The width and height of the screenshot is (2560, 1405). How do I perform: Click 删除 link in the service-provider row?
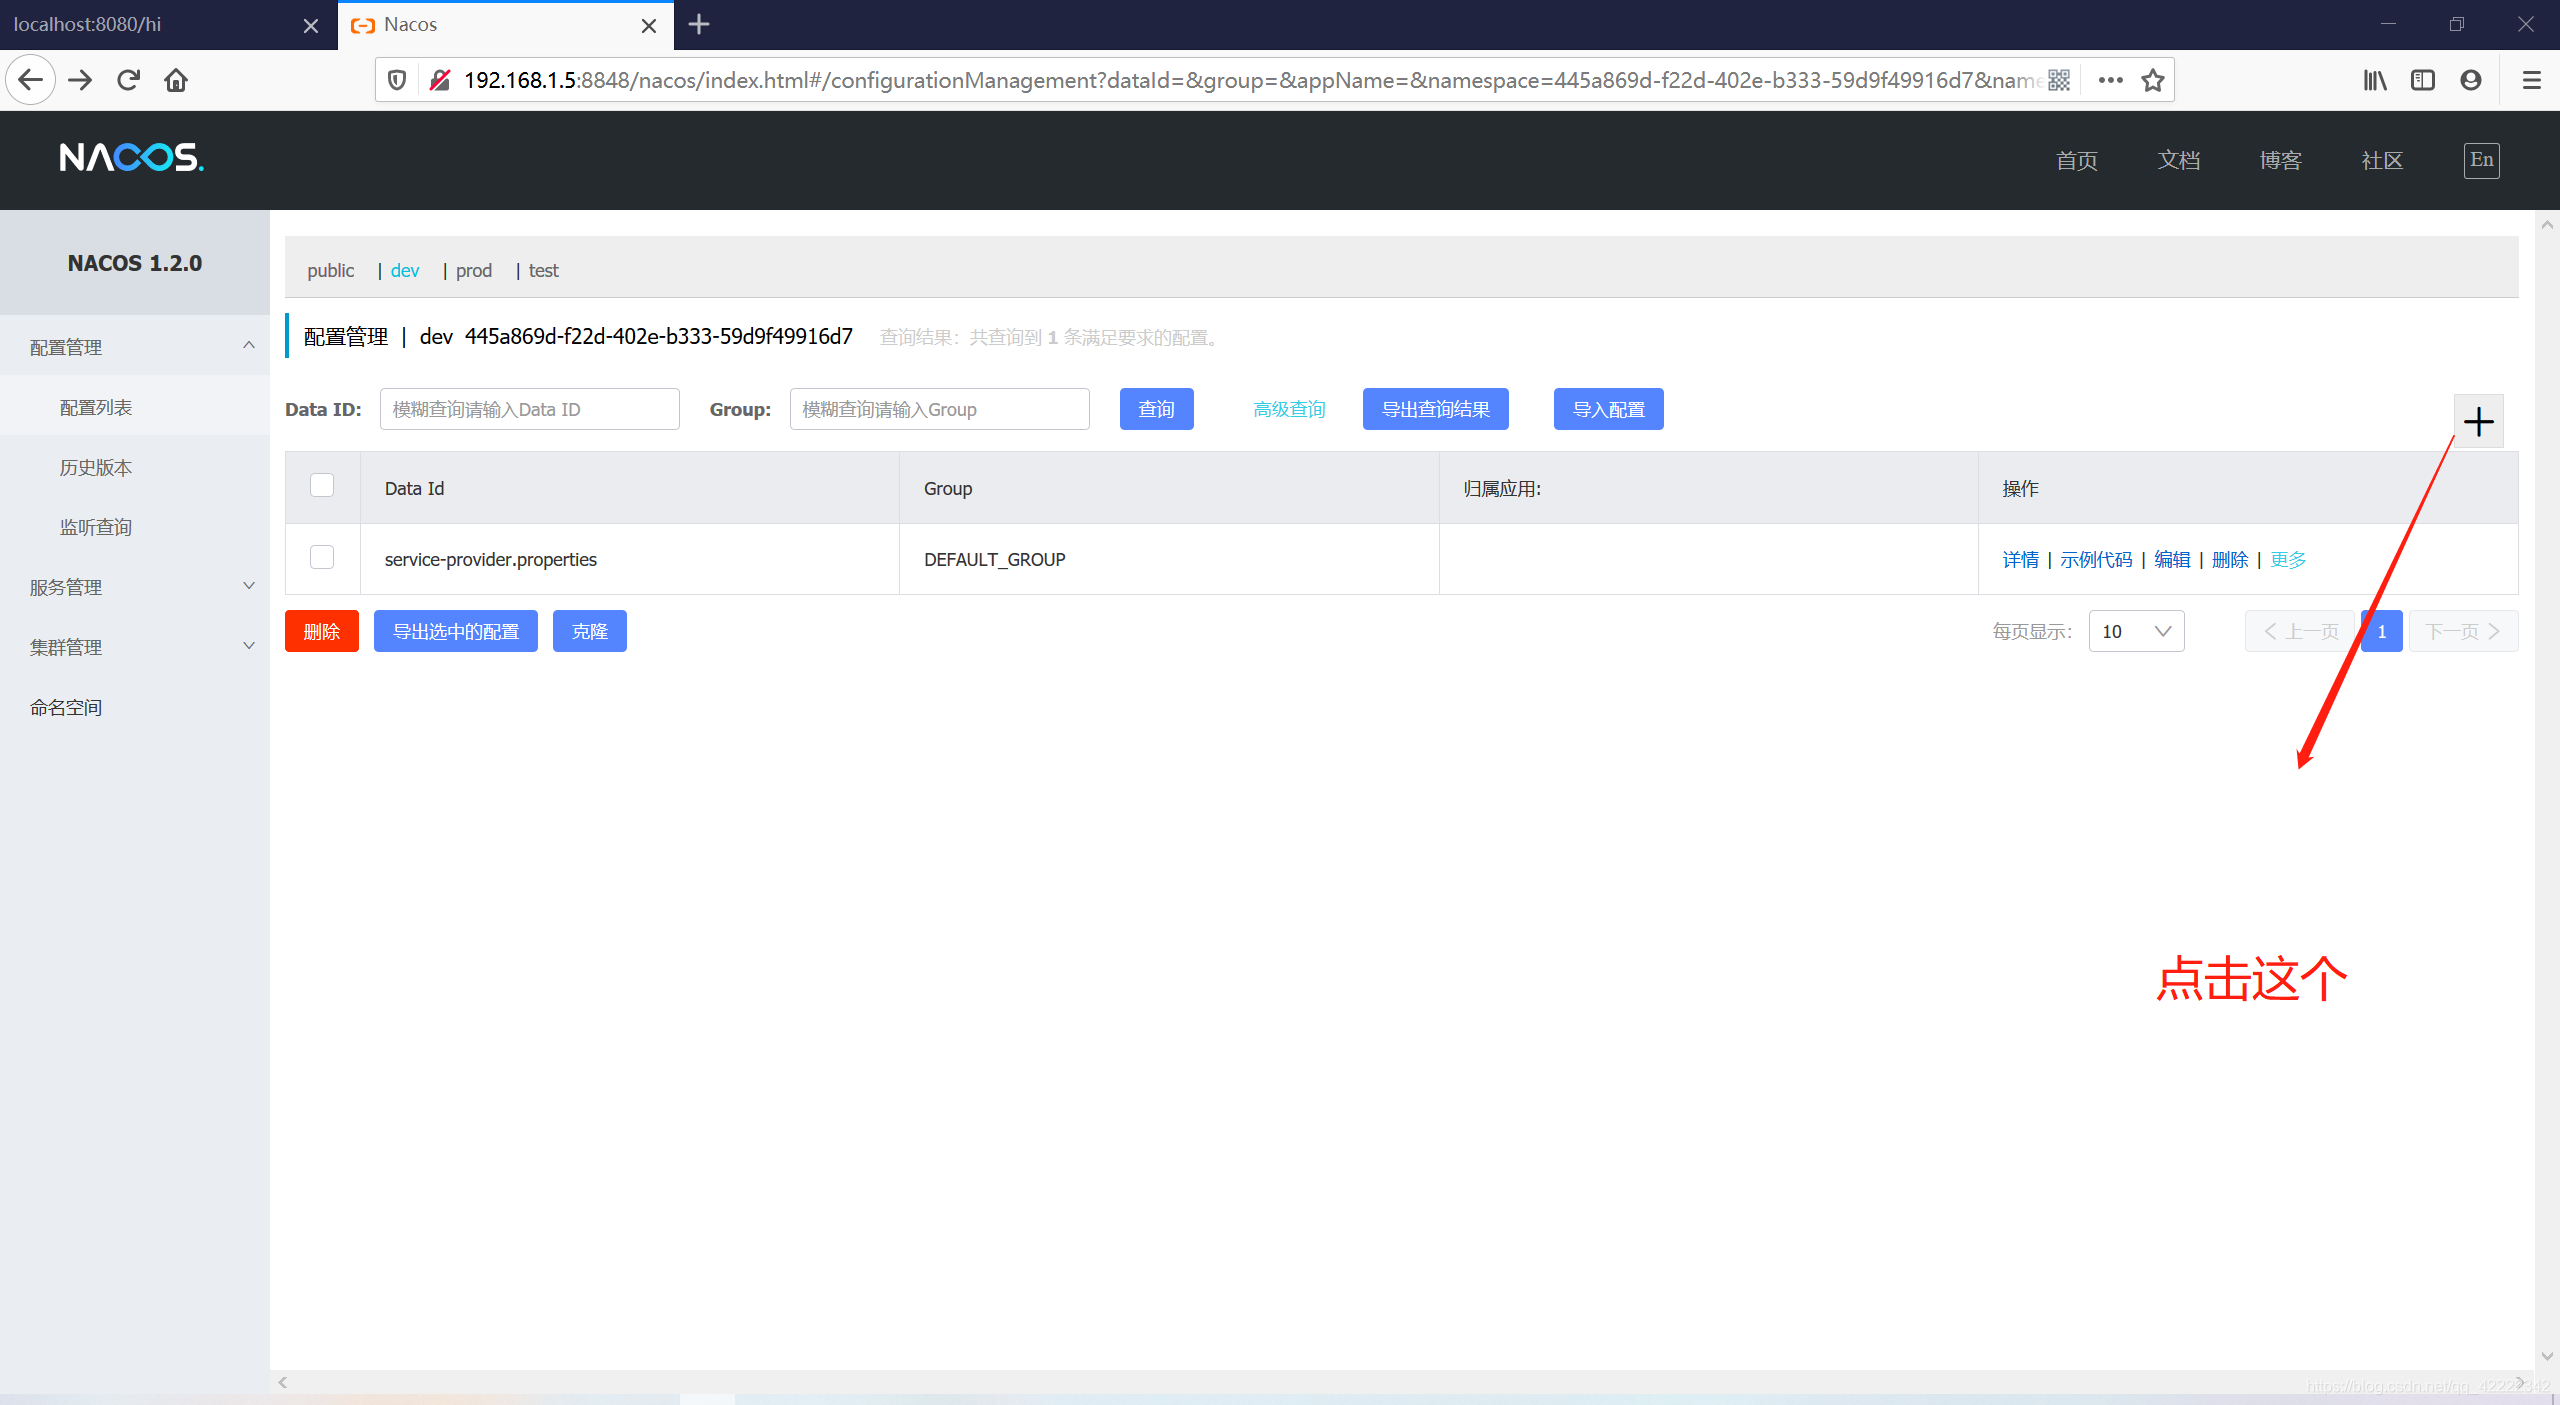click(x=2230, y=559)
